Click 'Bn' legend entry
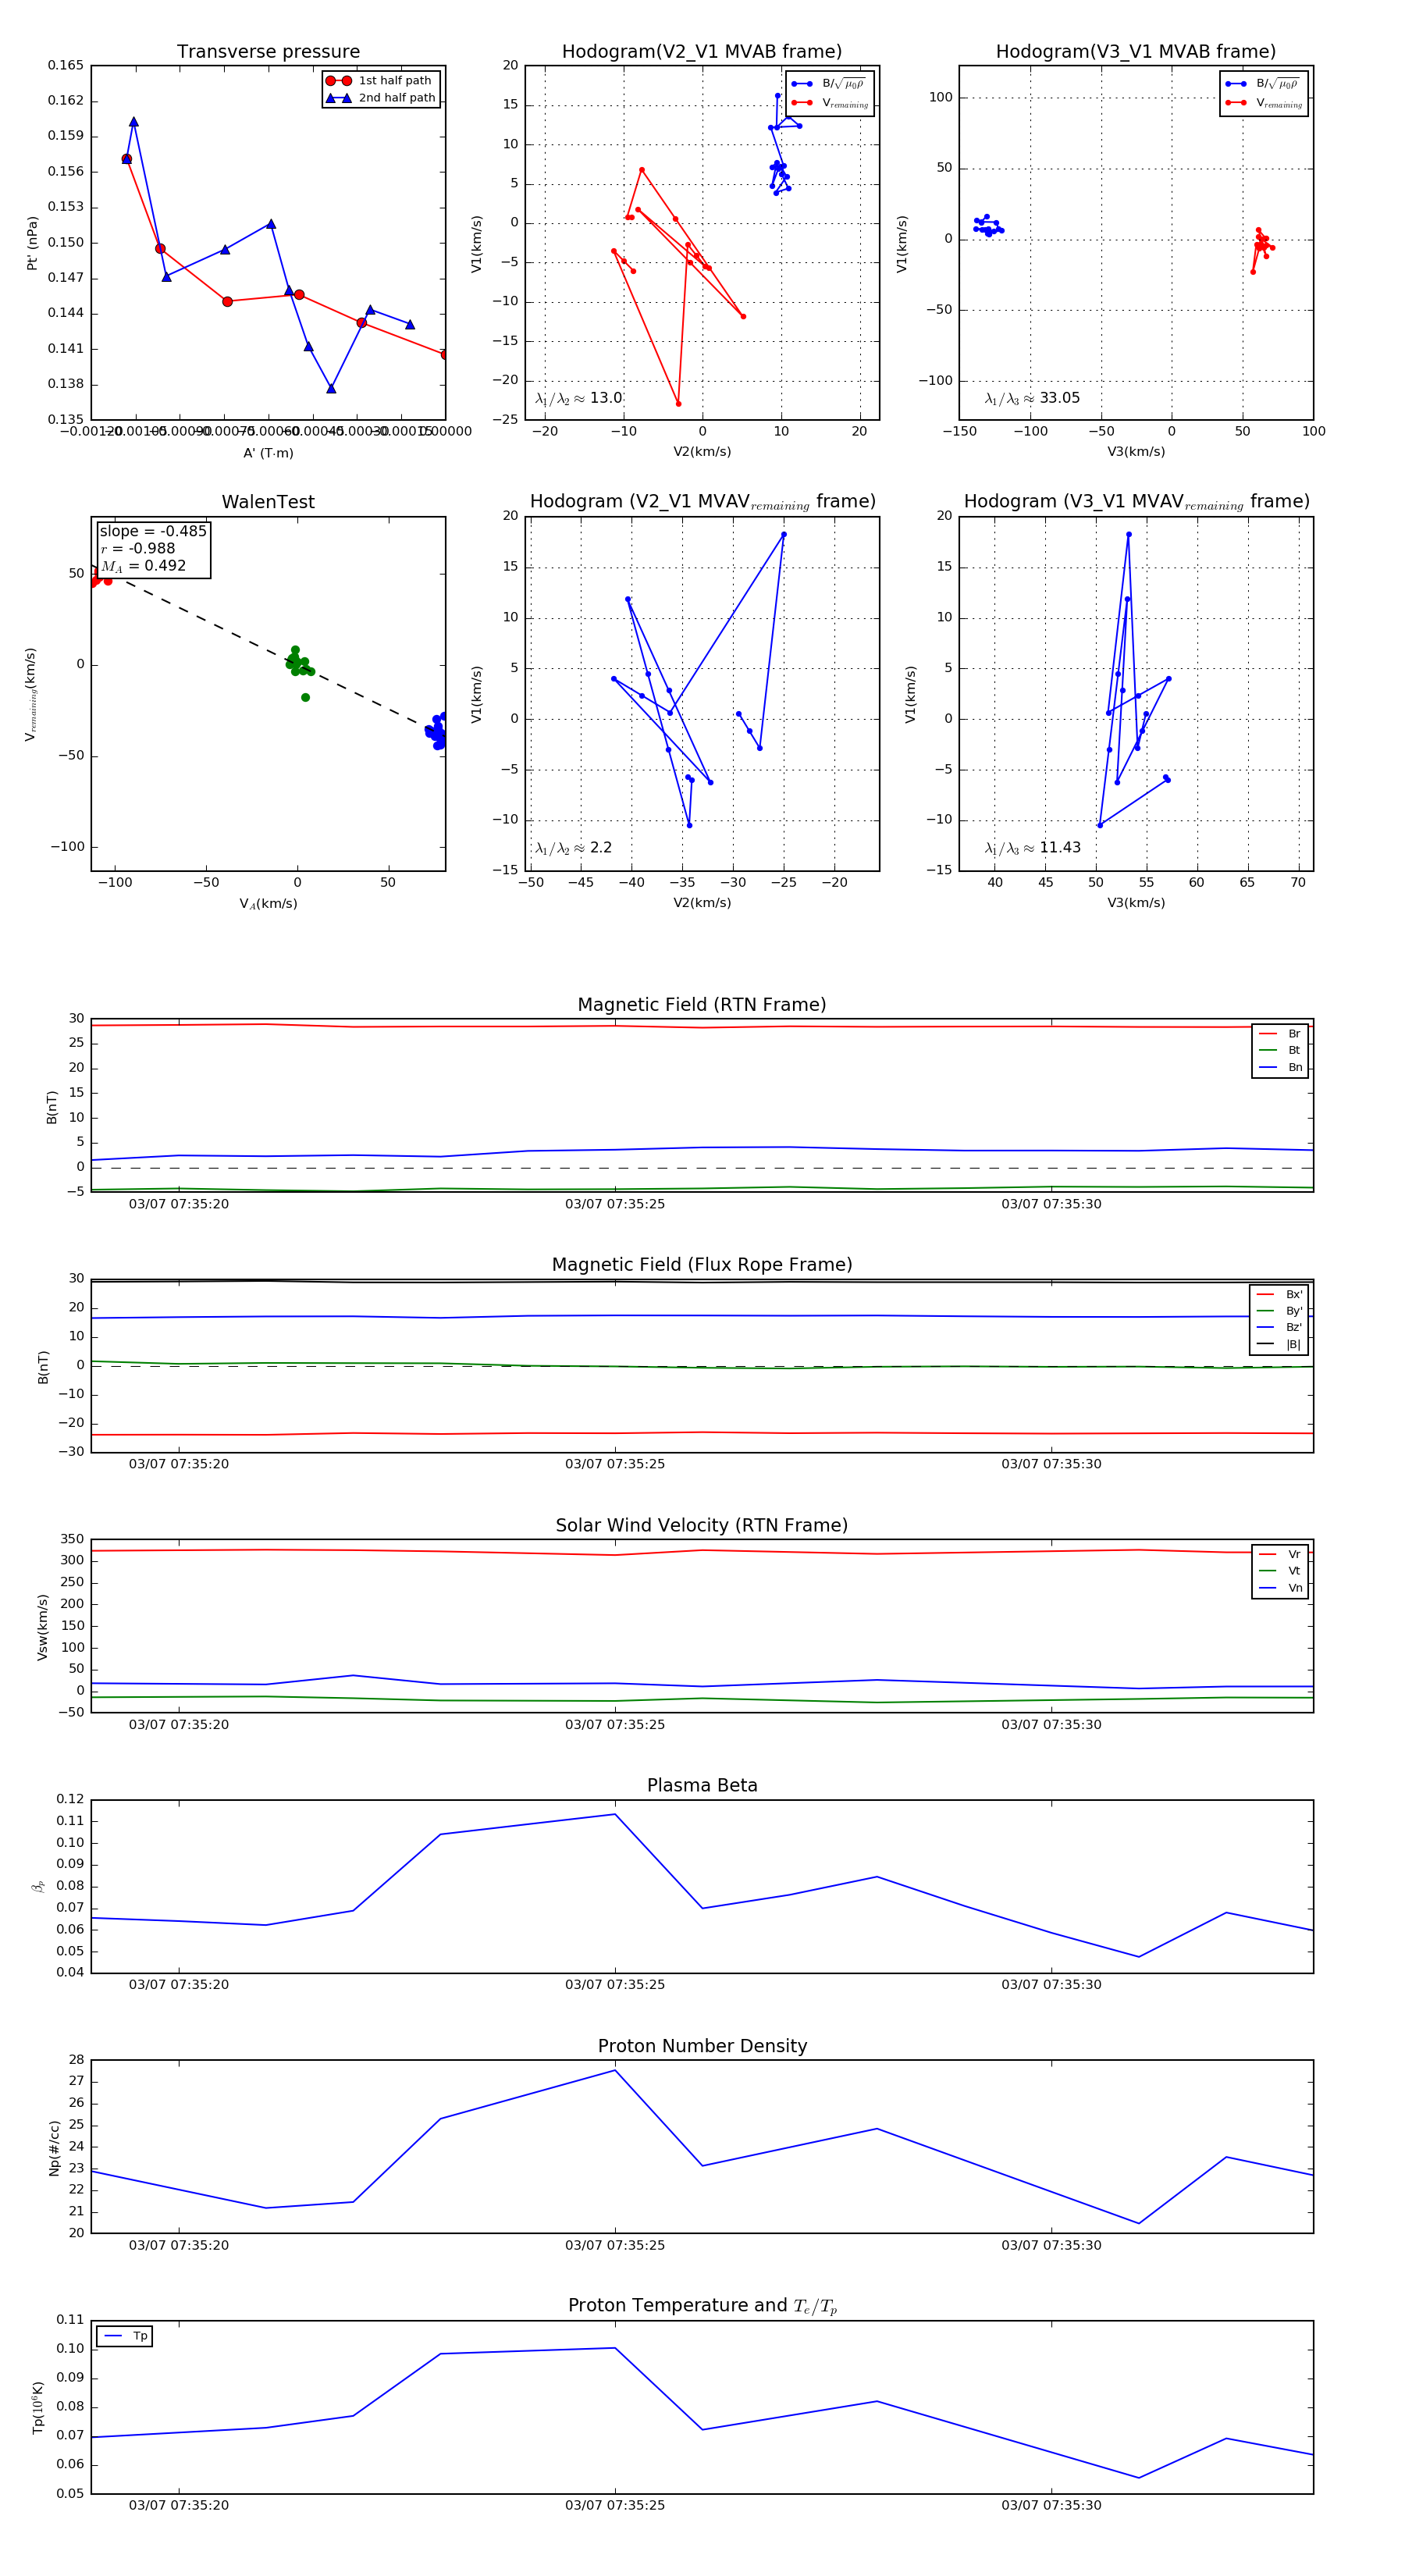Screen dimensions: 1405x2576 click(x=1280, y=1068)
